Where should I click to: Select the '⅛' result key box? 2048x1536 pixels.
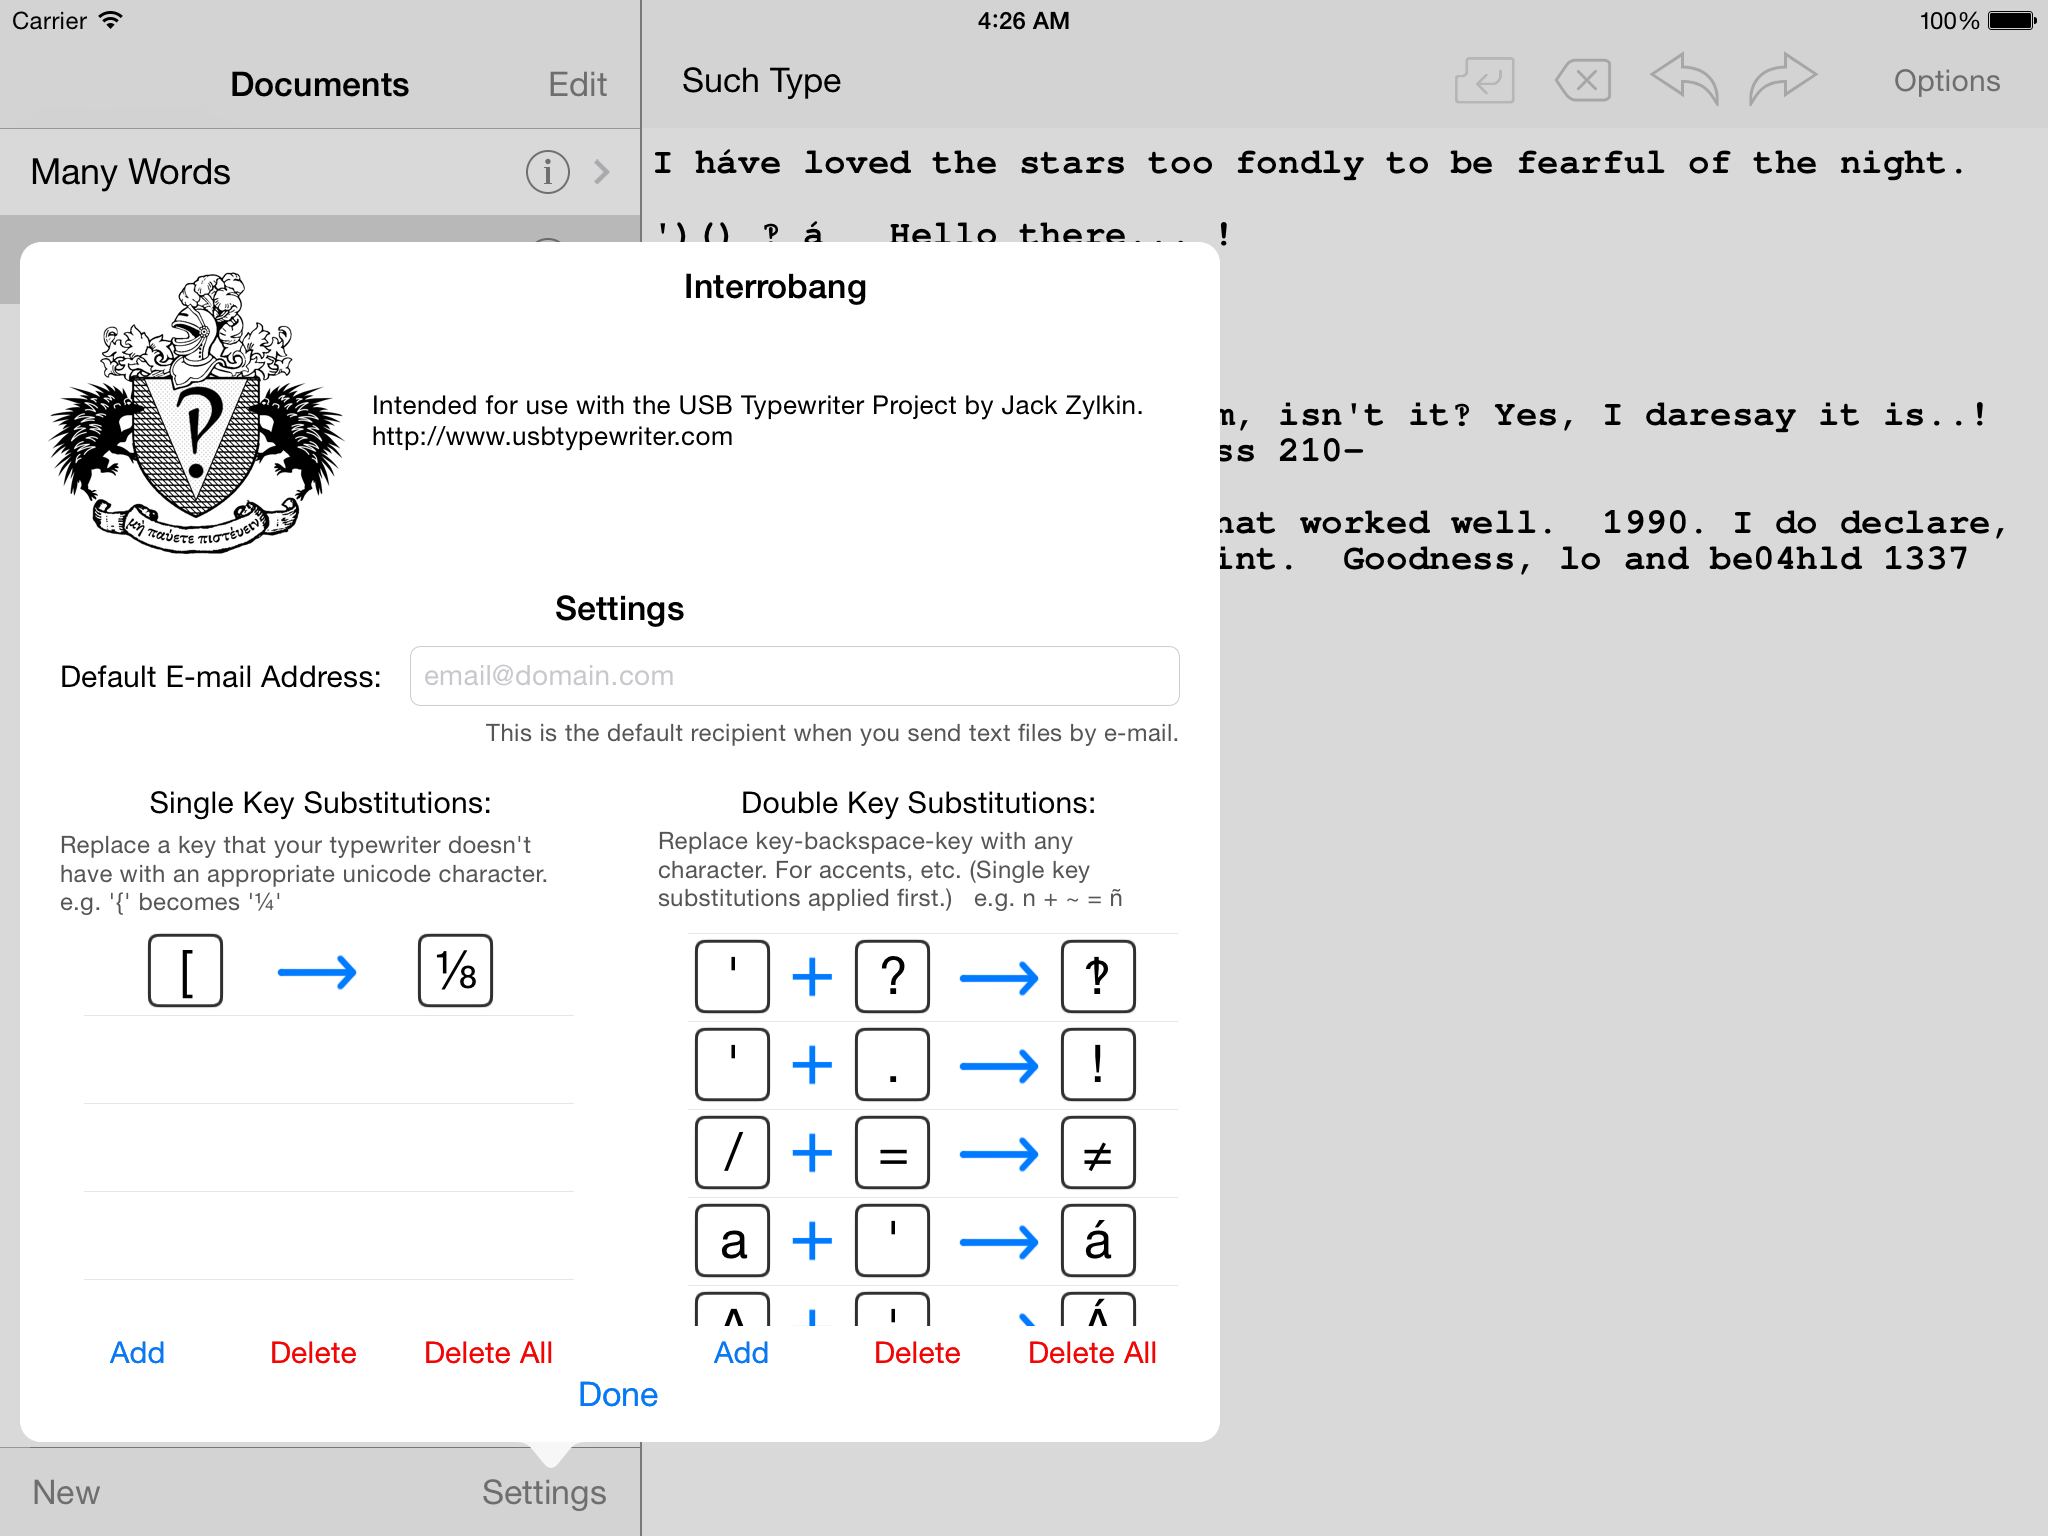coord(455,971)
